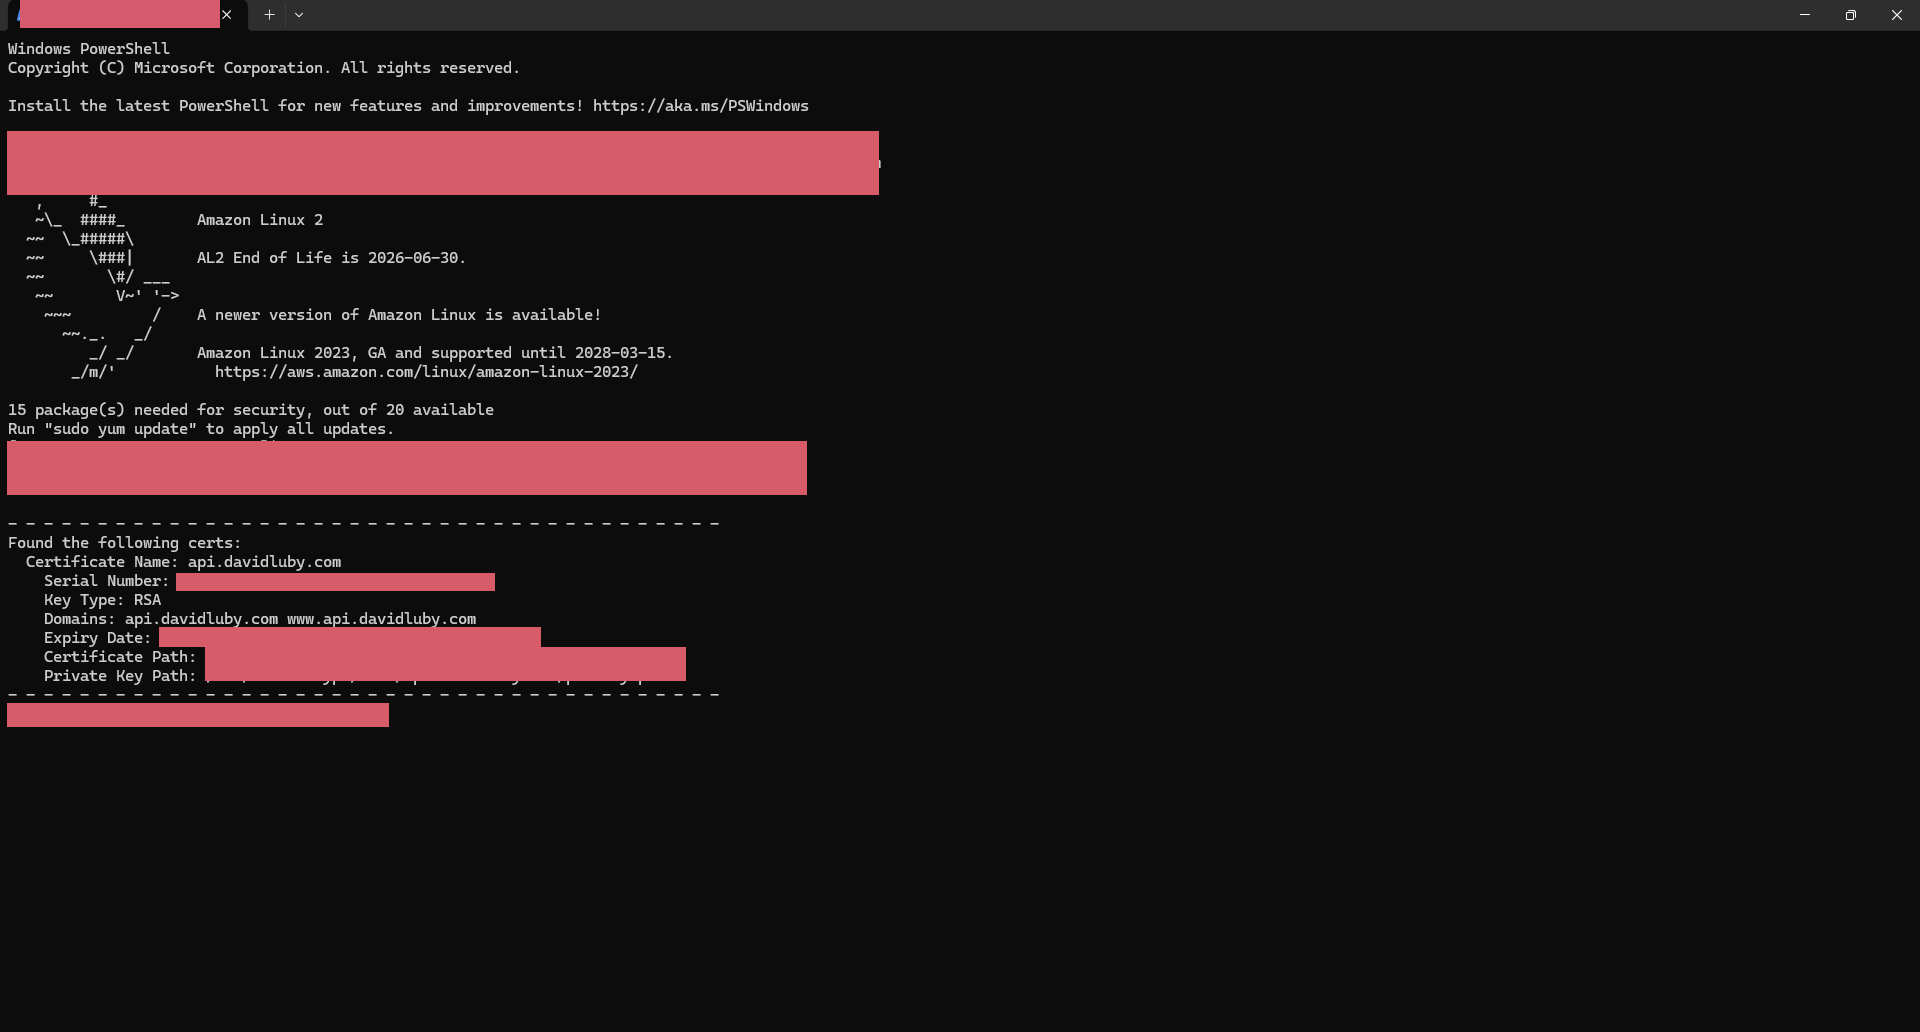This screenshot has height=1032, width=1920.
Task: Restore down the terminal window
Action: click(x=1850, y=15)
